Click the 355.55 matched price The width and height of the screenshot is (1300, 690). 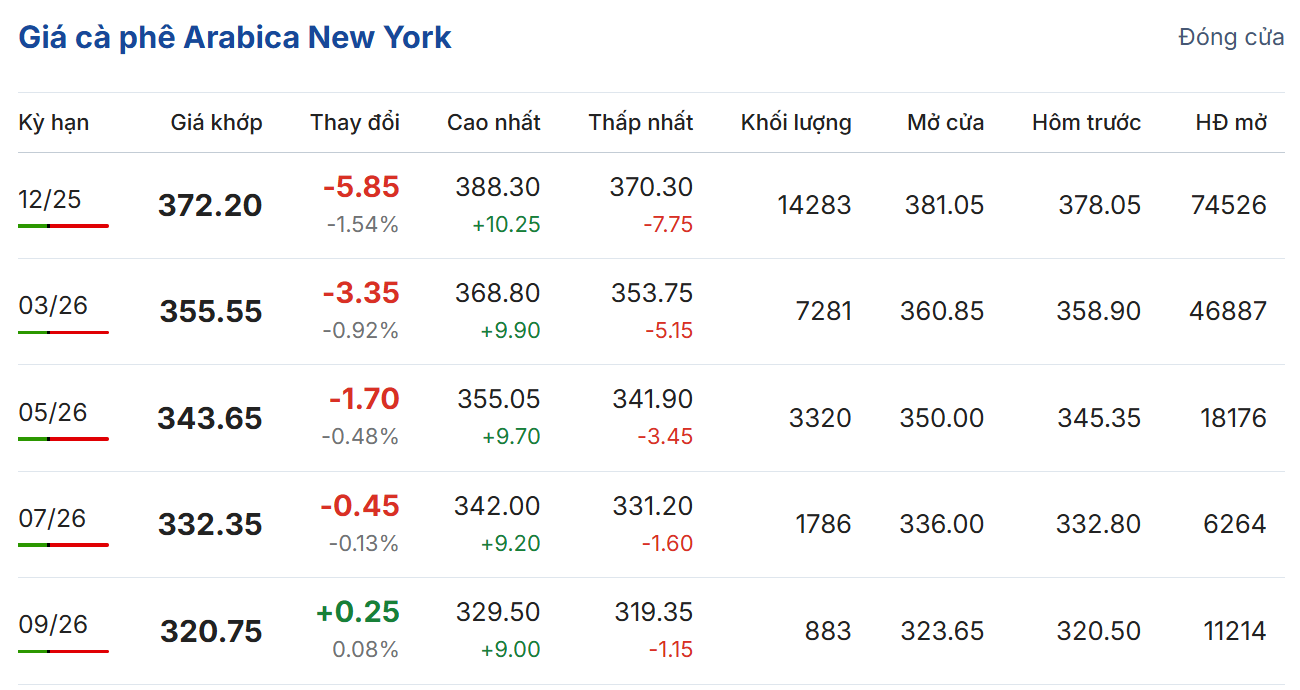pyautogui.click(x=211, y=312)
